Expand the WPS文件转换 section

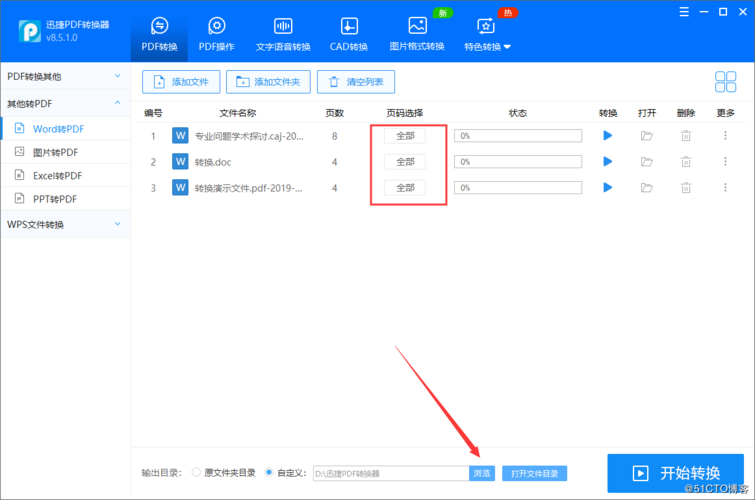65,224
